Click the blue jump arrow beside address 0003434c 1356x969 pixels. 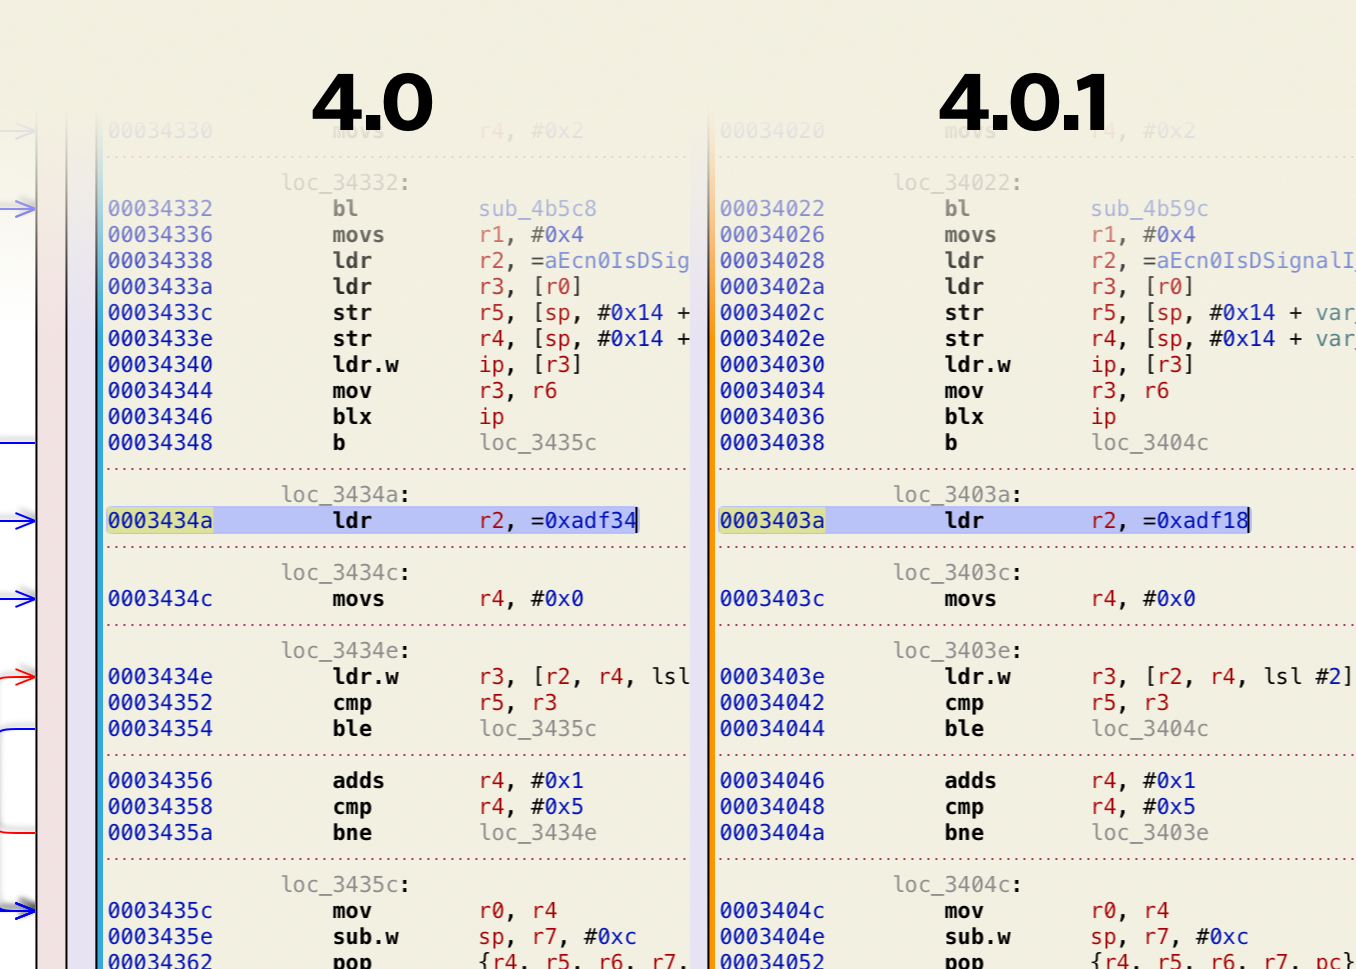[20, 599]
